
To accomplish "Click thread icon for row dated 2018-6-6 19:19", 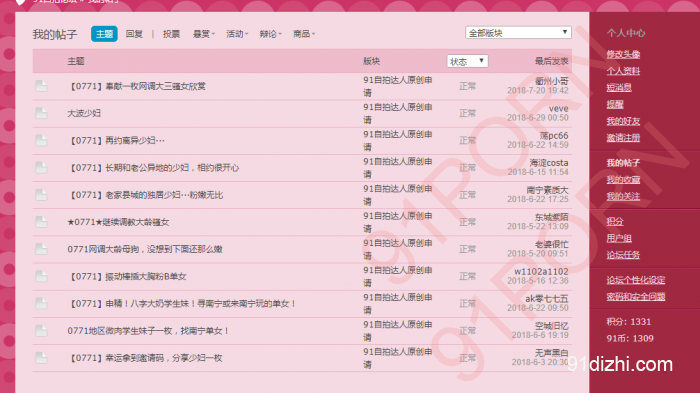I will coord(42,331).
